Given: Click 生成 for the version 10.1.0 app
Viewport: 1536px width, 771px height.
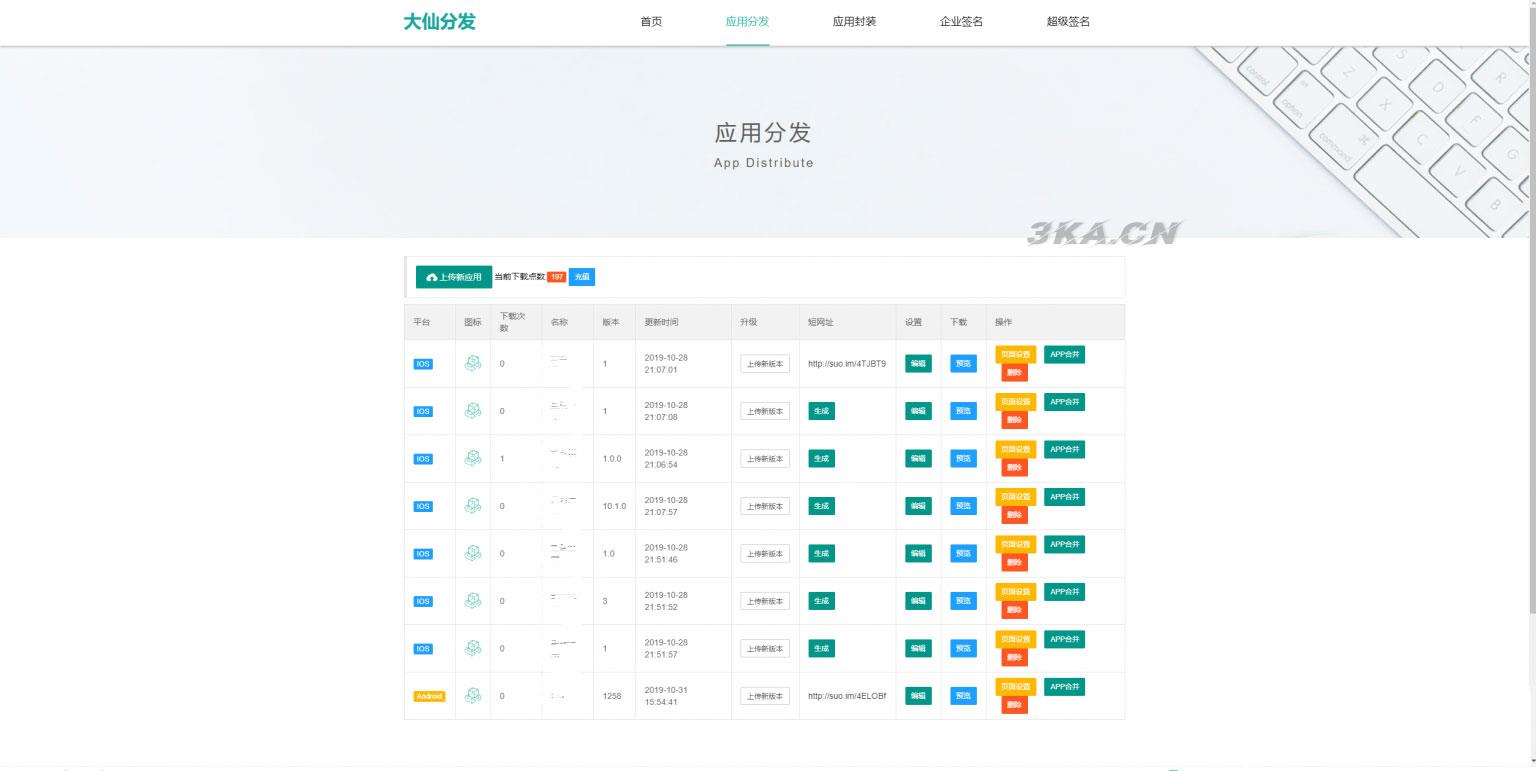Looking at the screenshot, I should click(821, 506).
